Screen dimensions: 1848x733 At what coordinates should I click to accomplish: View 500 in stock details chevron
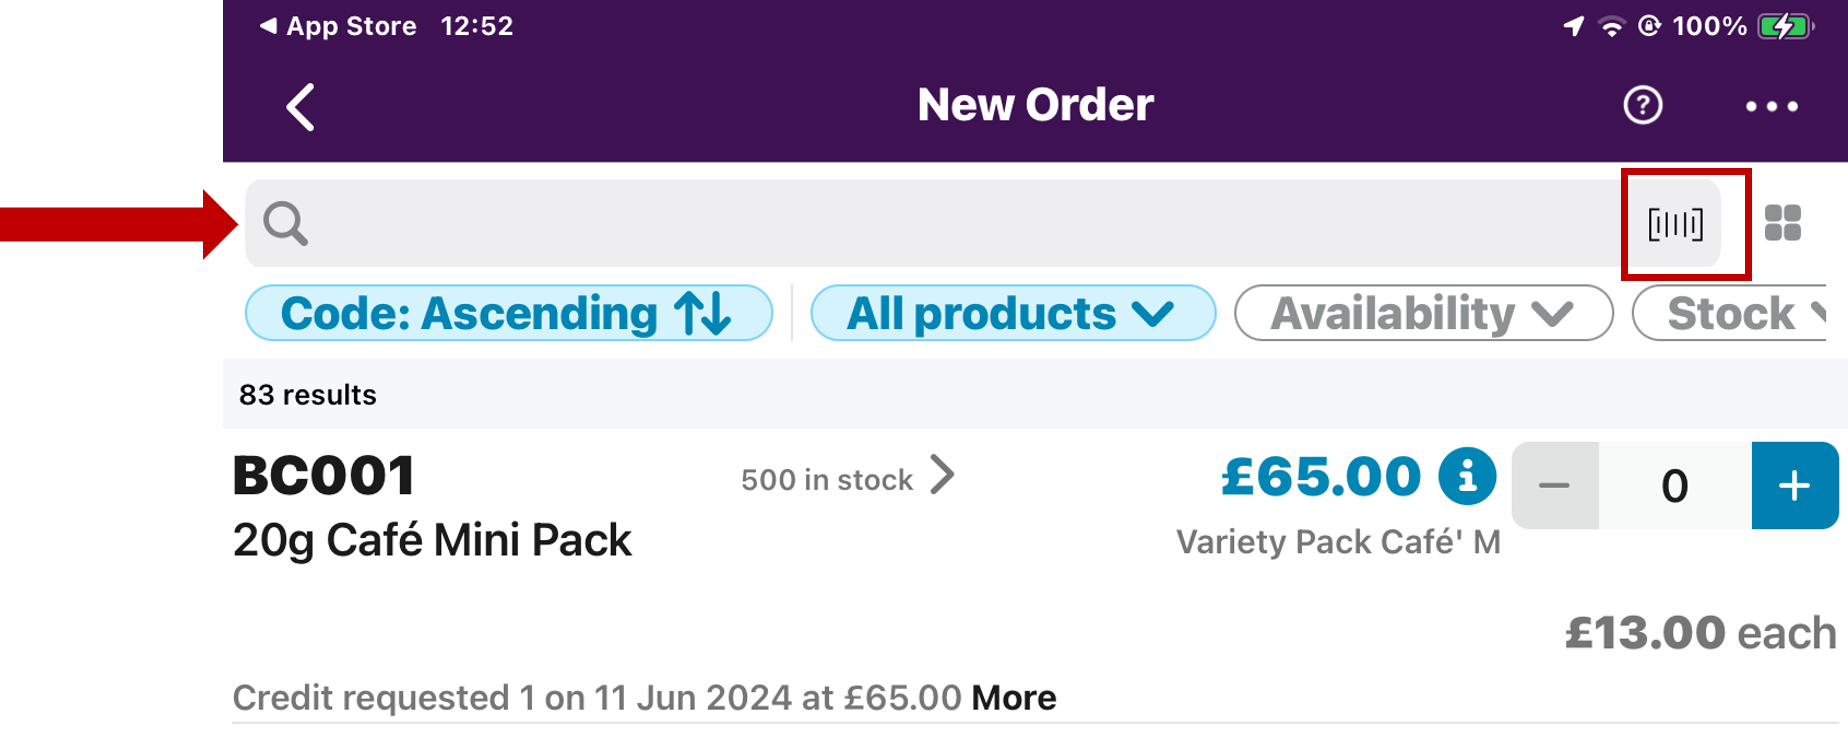[943, 476]
